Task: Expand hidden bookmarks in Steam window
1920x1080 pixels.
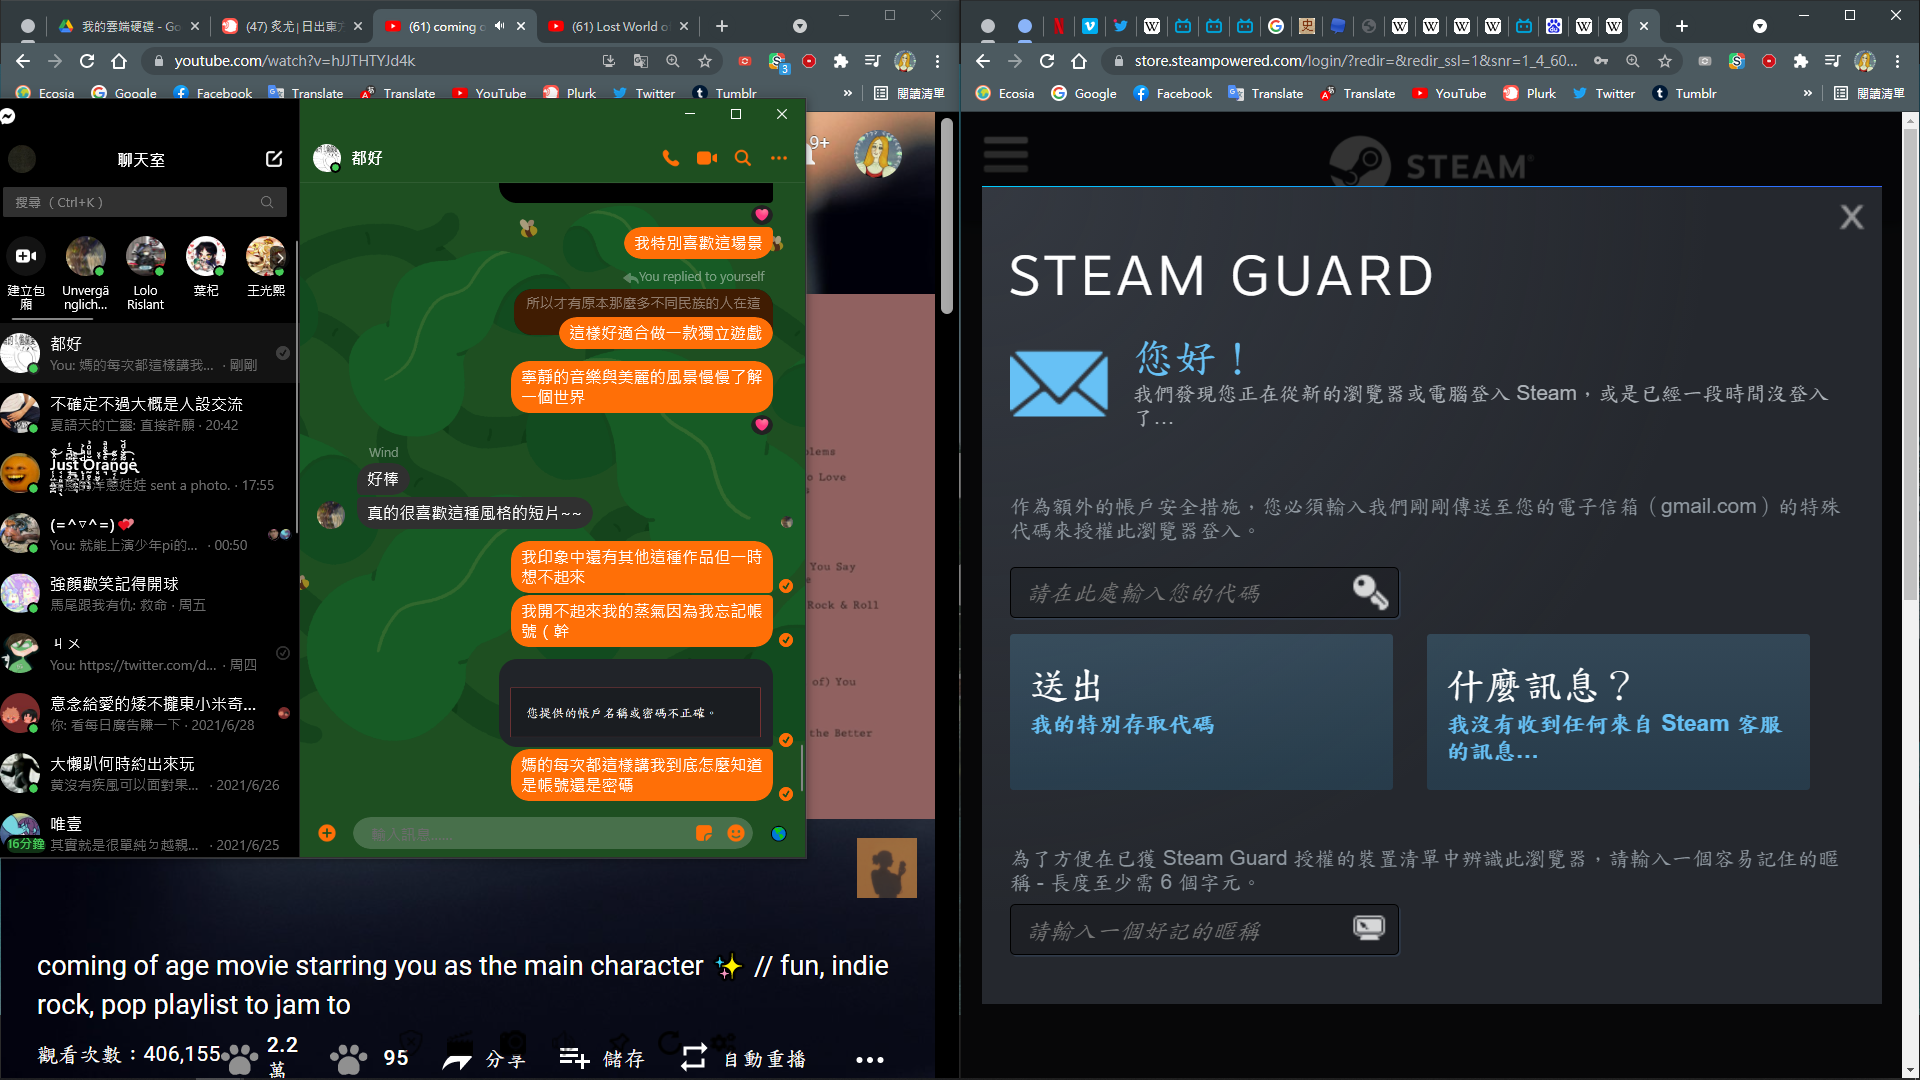Action: coord(1807,93)
